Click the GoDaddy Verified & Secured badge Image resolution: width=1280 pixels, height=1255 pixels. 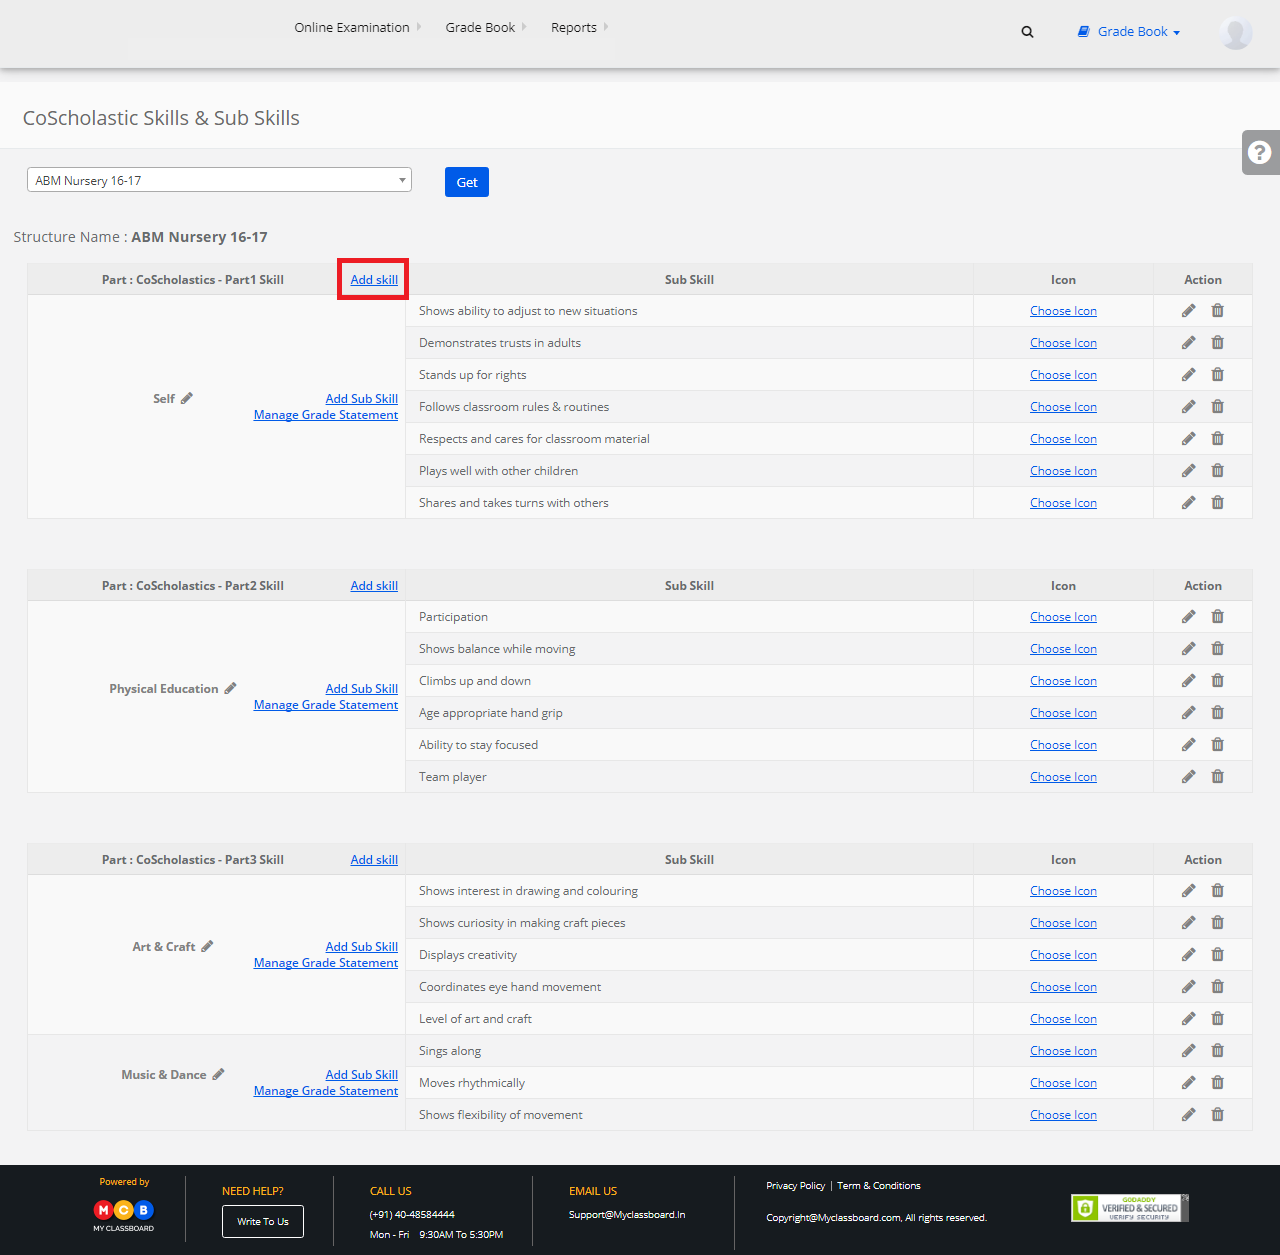point(1130,1208)
